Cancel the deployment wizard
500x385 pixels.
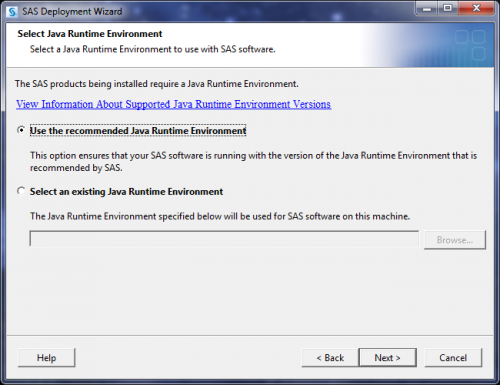453,358
